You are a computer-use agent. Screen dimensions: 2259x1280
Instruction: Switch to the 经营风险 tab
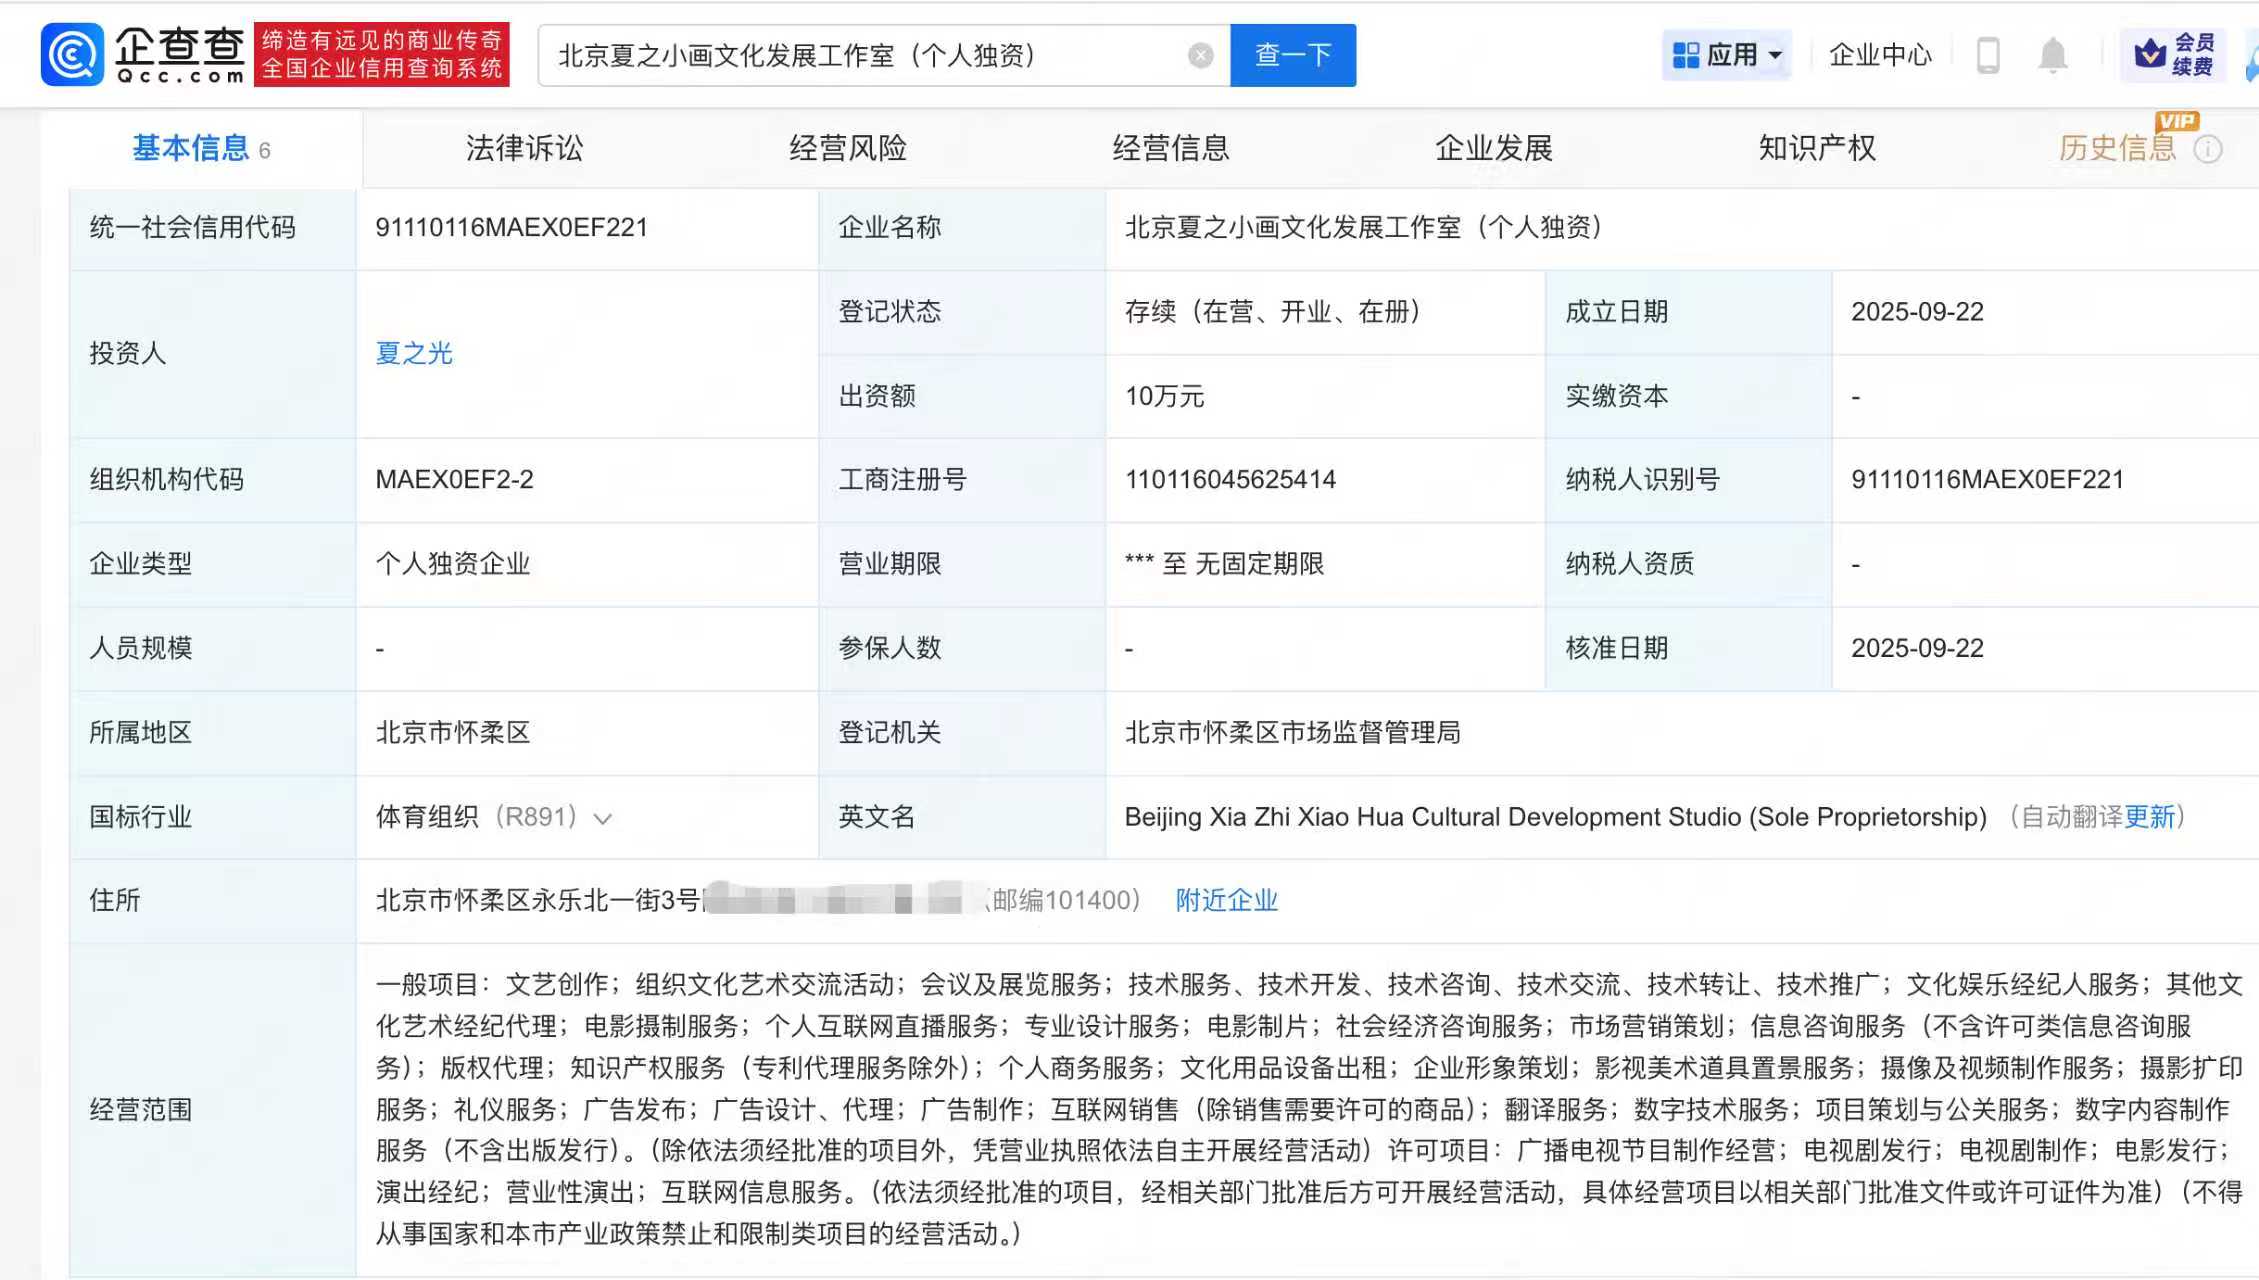(847, 148)
